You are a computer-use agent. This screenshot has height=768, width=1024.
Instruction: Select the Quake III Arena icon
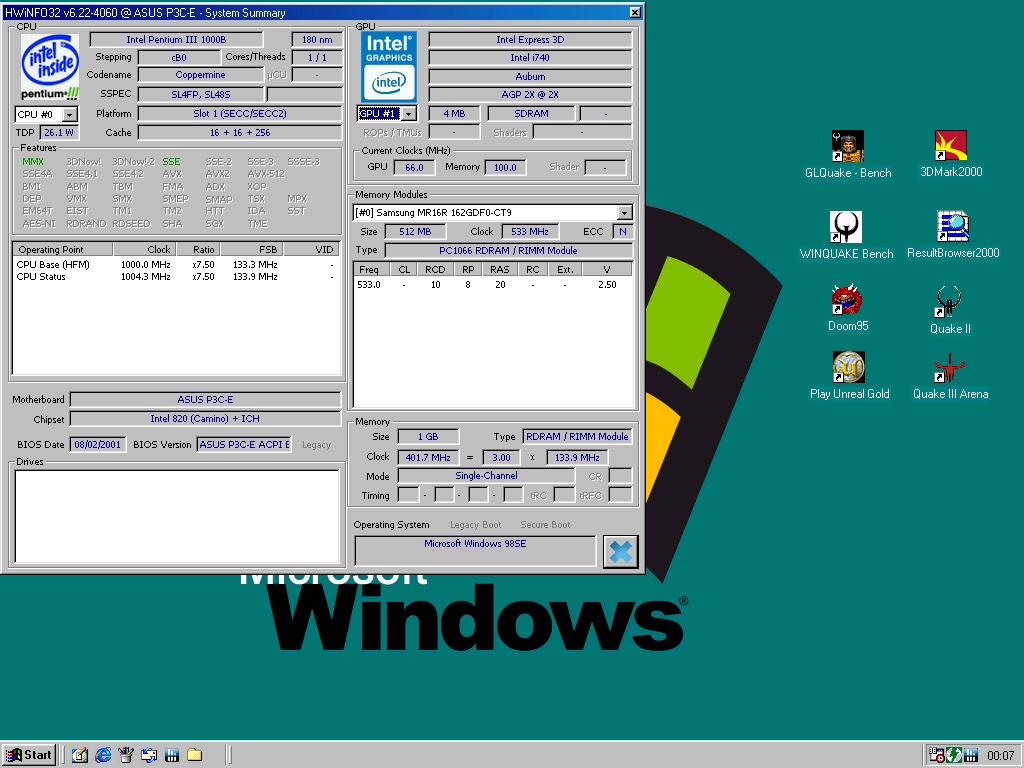pyautogui.click(x=950, y=376)
